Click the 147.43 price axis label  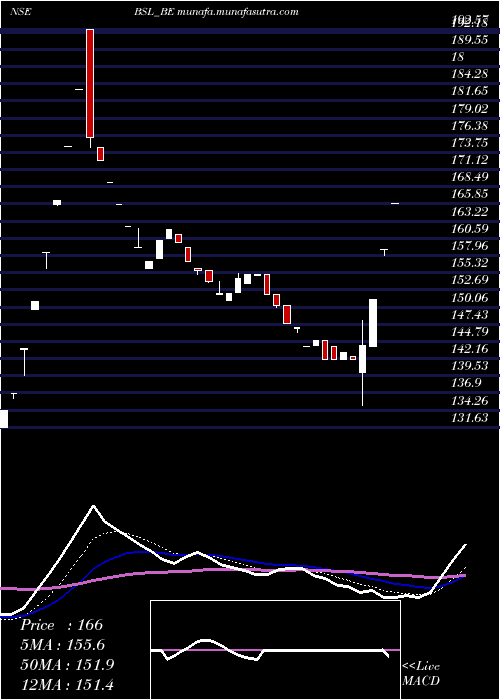click(469, 315)
